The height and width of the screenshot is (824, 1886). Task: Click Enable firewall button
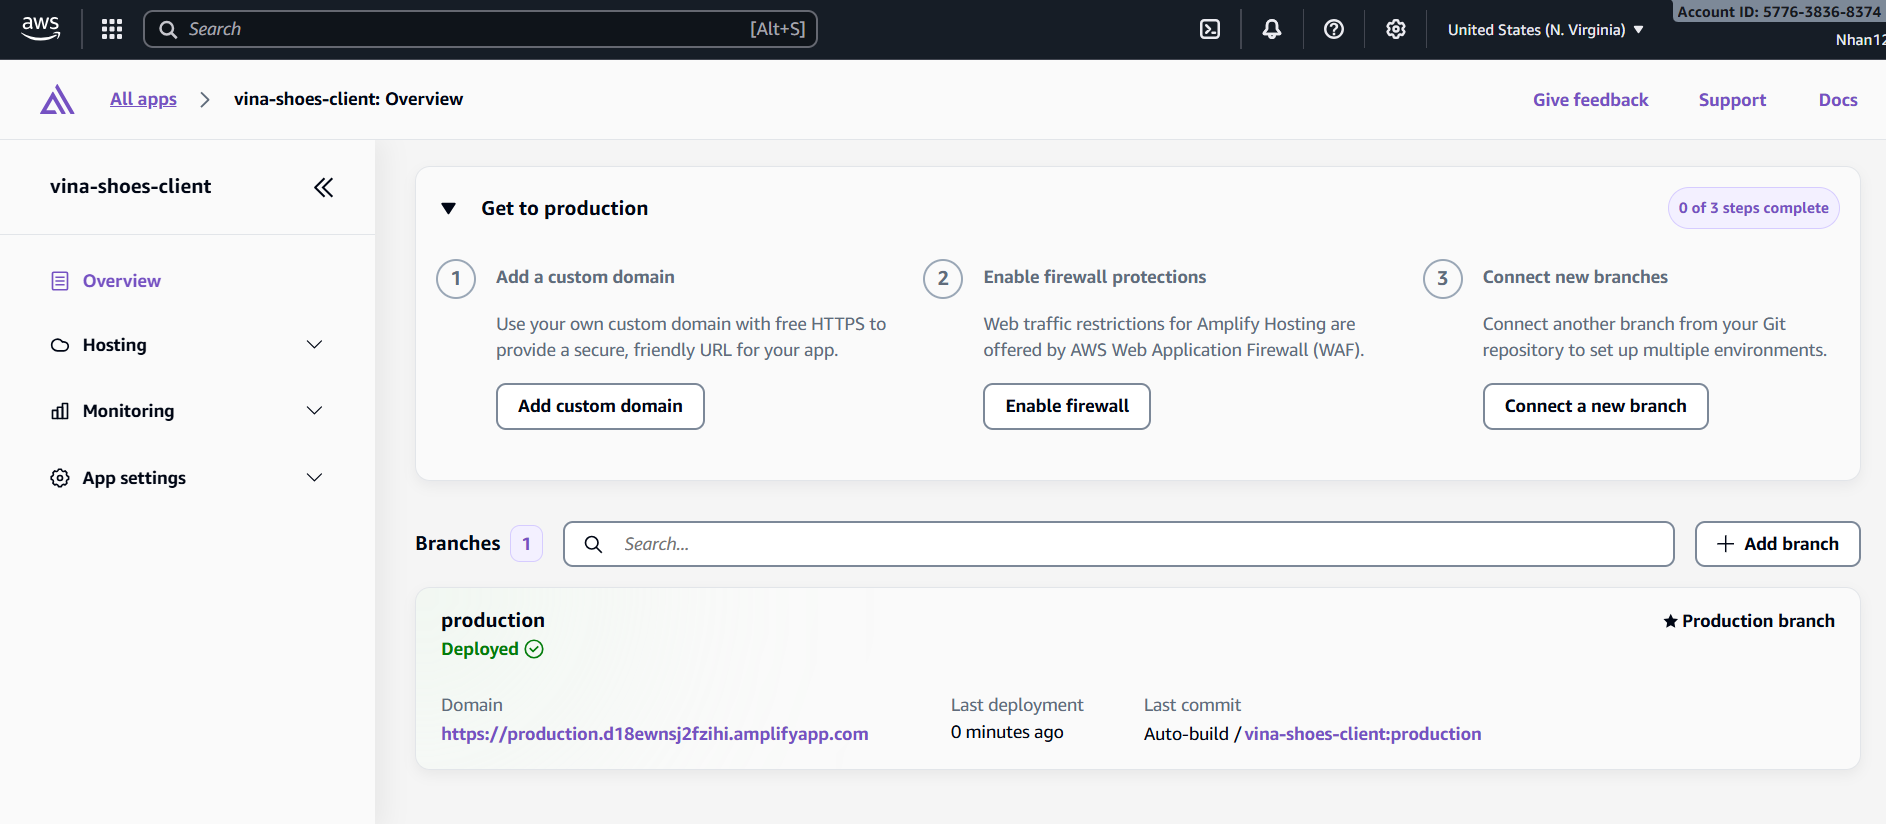pos(1067,406)
